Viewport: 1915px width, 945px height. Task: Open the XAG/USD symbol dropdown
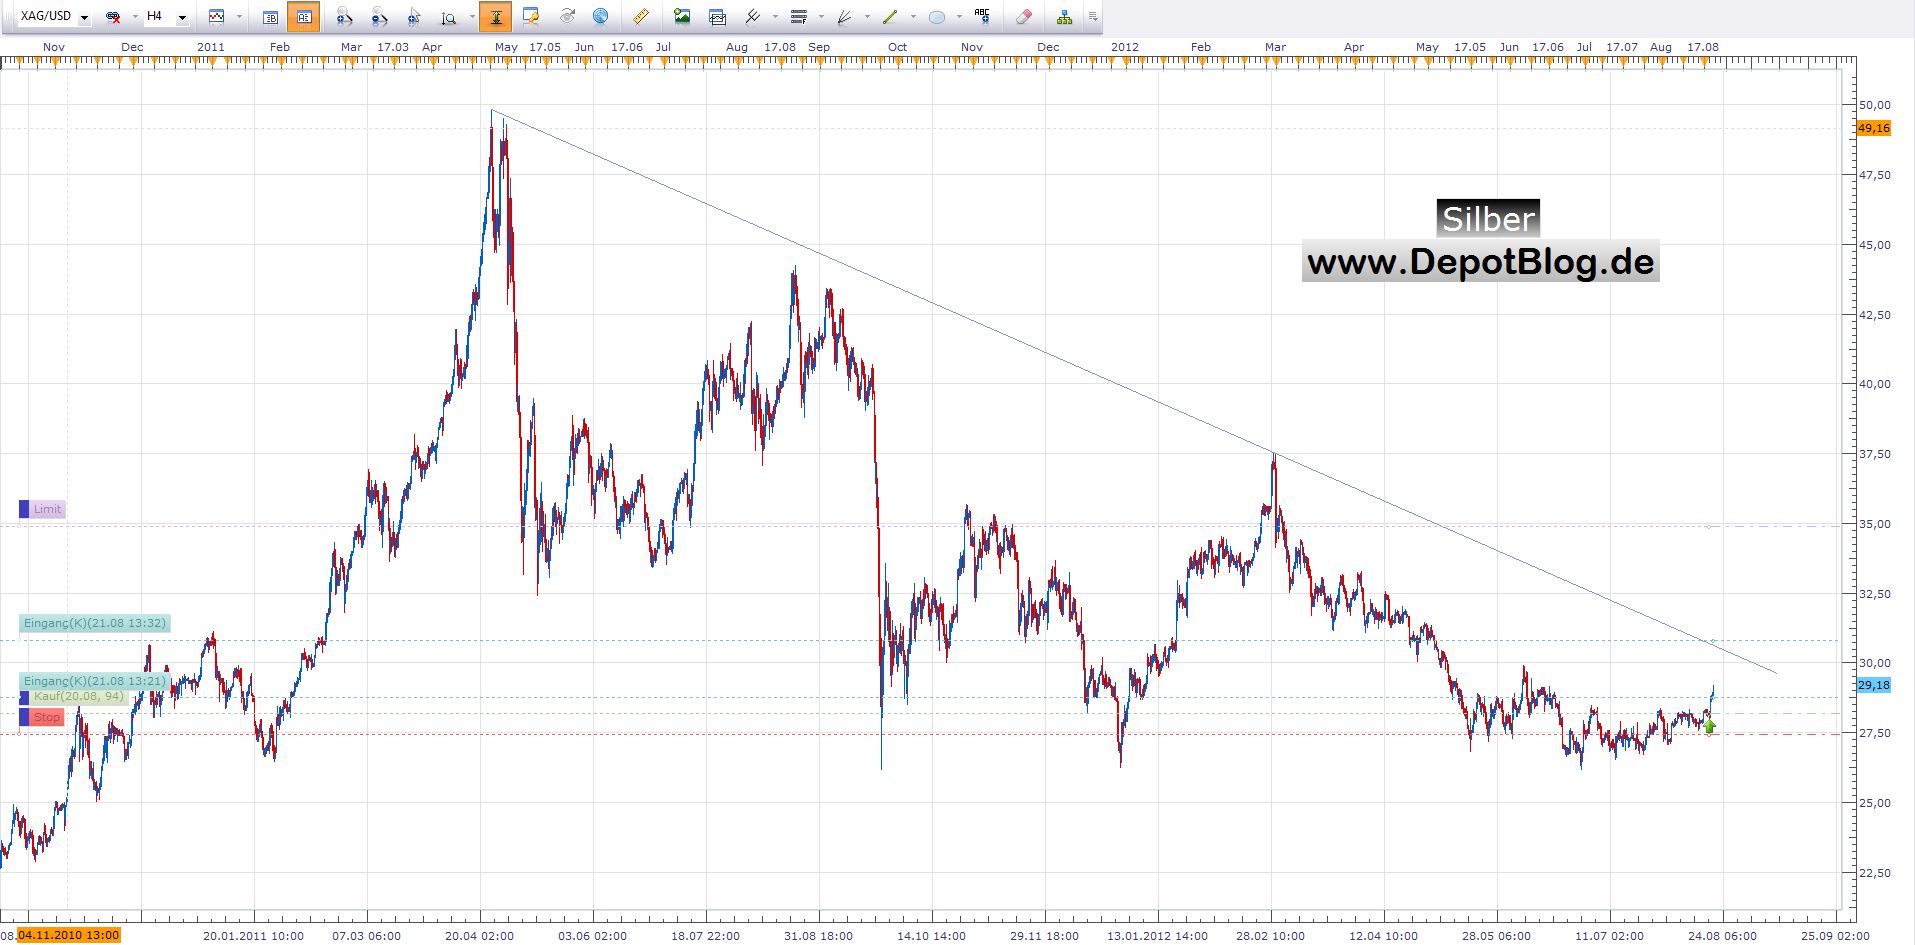84,18
